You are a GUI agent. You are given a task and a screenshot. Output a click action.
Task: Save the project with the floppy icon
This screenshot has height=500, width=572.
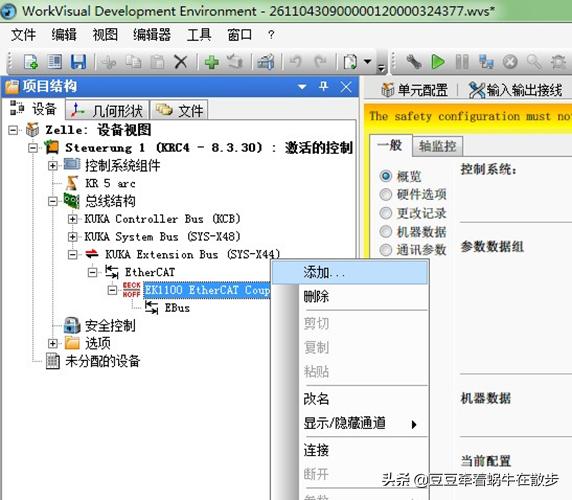(78, 62)
